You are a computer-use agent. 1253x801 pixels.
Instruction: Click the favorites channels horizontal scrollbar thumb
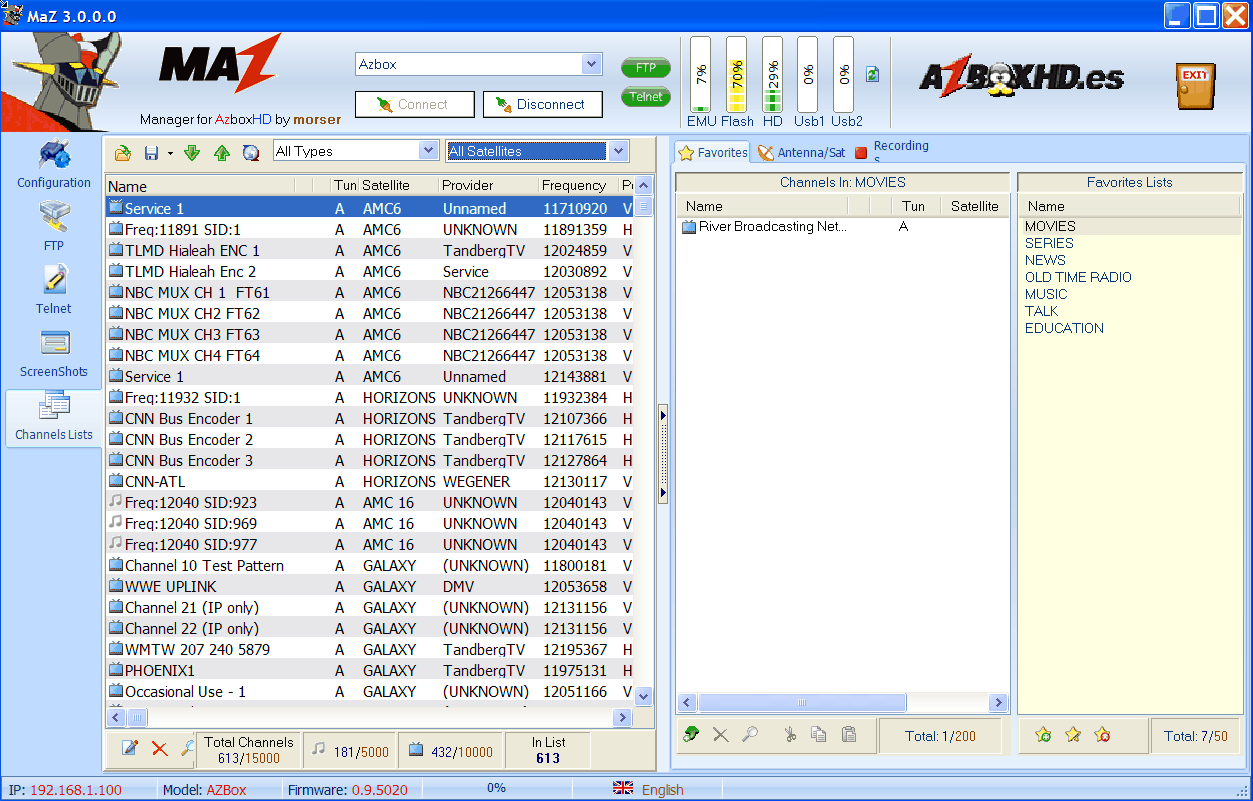coord(800,702)
